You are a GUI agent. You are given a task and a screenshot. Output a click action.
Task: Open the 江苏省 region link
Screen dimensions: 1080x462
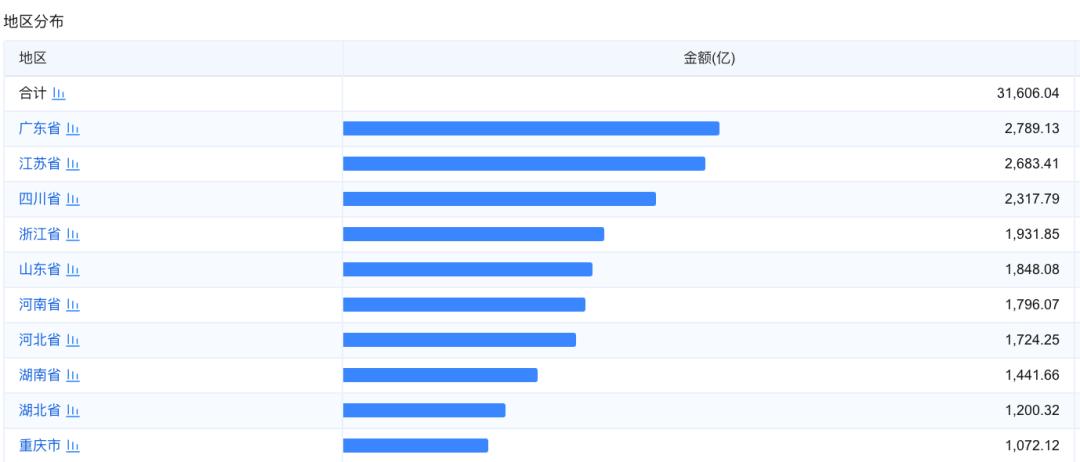[40, 164]
